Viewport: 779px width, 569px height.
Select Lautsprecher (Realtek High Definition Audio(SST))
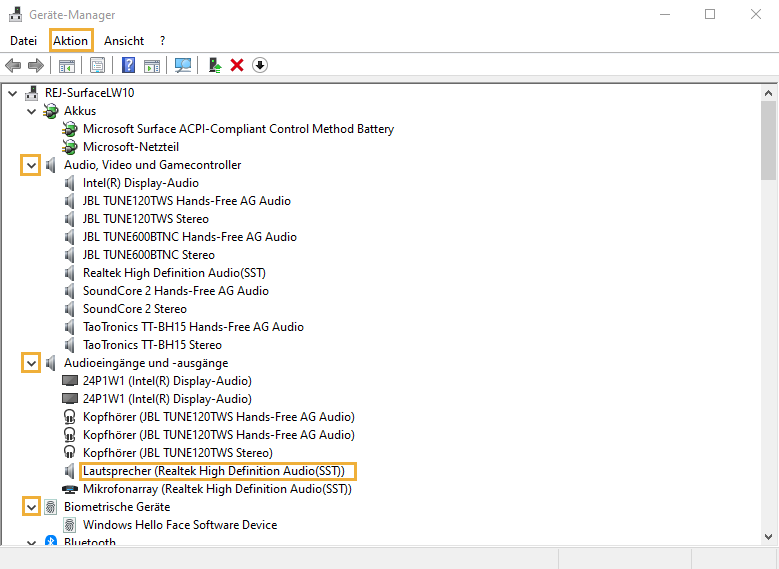click(213, 471)
